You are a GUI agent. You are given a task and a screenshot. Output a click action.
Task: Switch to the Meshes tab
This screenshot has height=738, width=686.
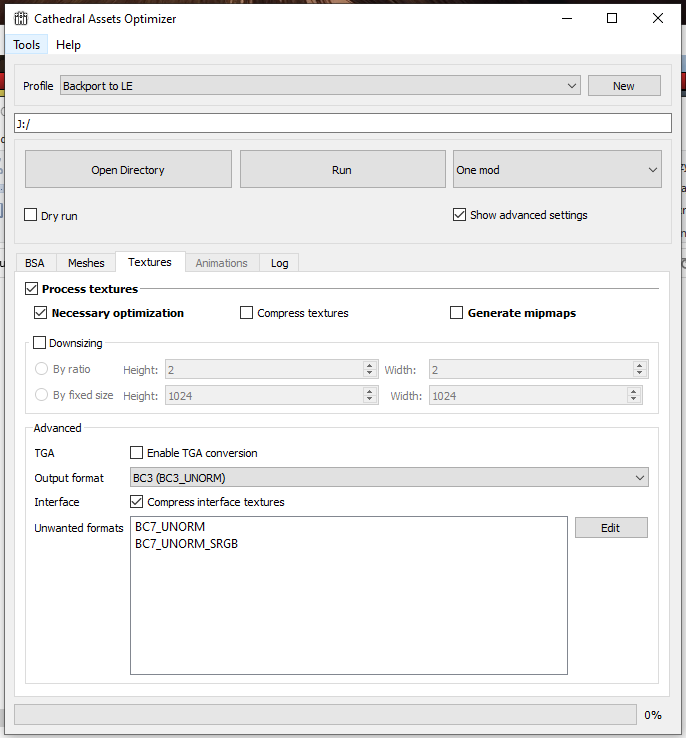tap(86, 263)
